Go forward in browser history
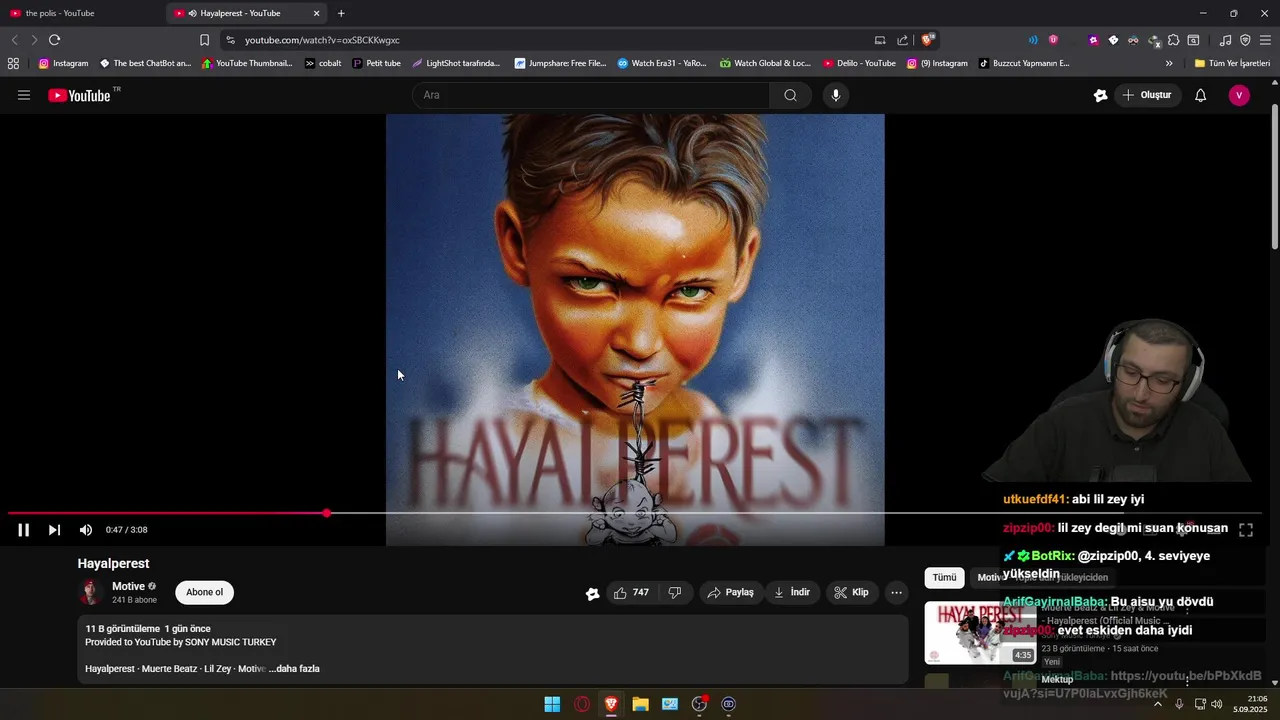1280x720 pixels. [34, 40]
